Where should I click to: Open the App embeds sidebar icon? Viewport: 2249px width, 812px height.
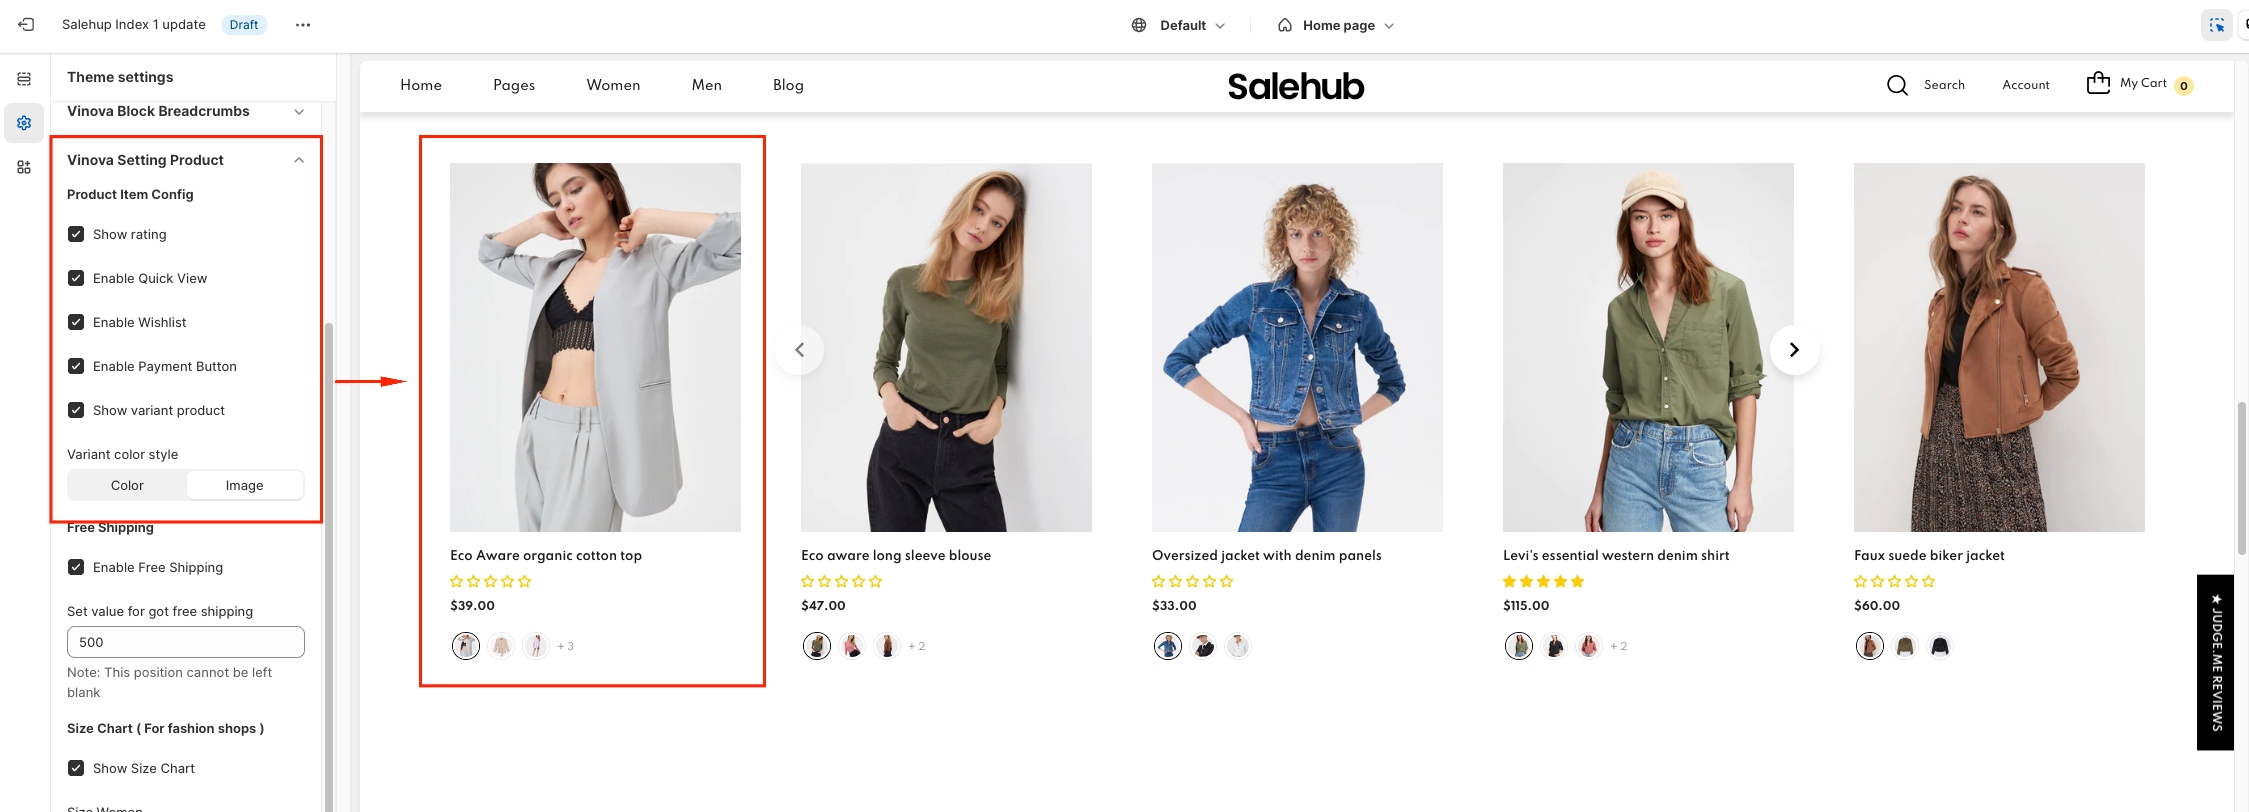coord(24,167)
